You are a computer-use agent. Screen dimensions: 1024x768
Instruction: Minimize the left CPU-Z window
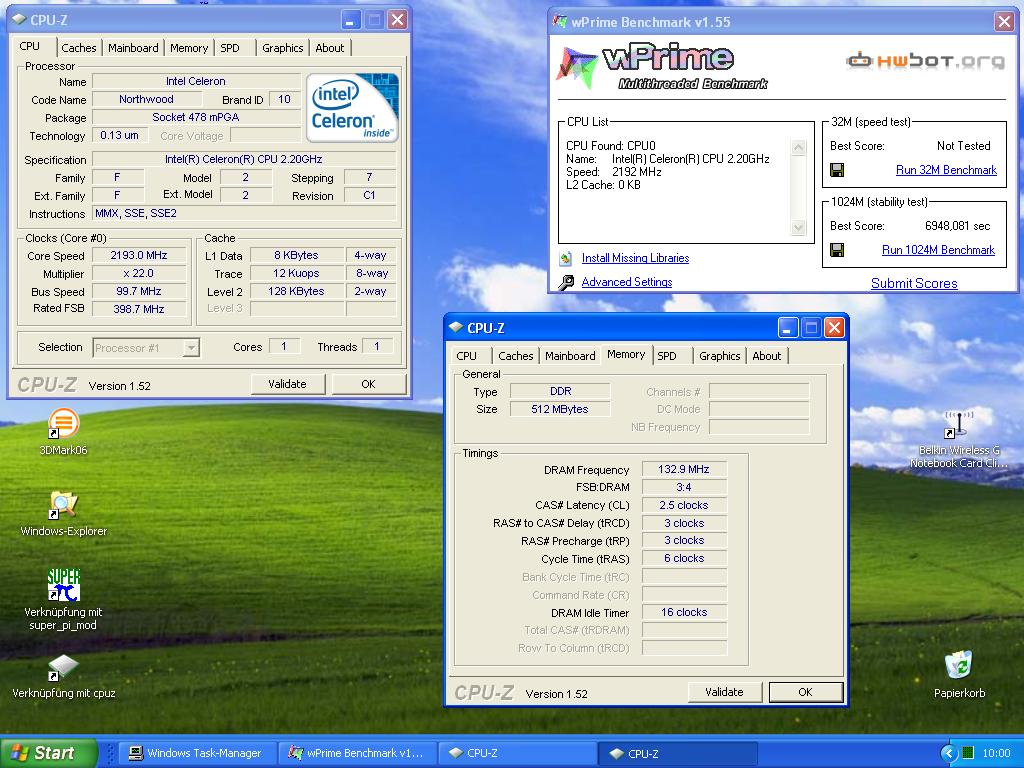click(351, 20)
